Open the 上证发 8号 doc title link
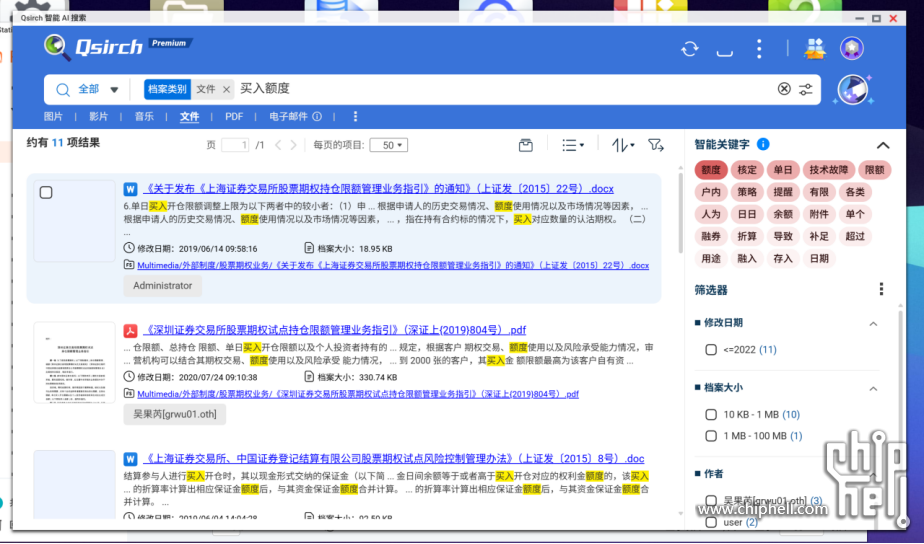This screenshot has width=924, height=544. click(x=394, y=458)
